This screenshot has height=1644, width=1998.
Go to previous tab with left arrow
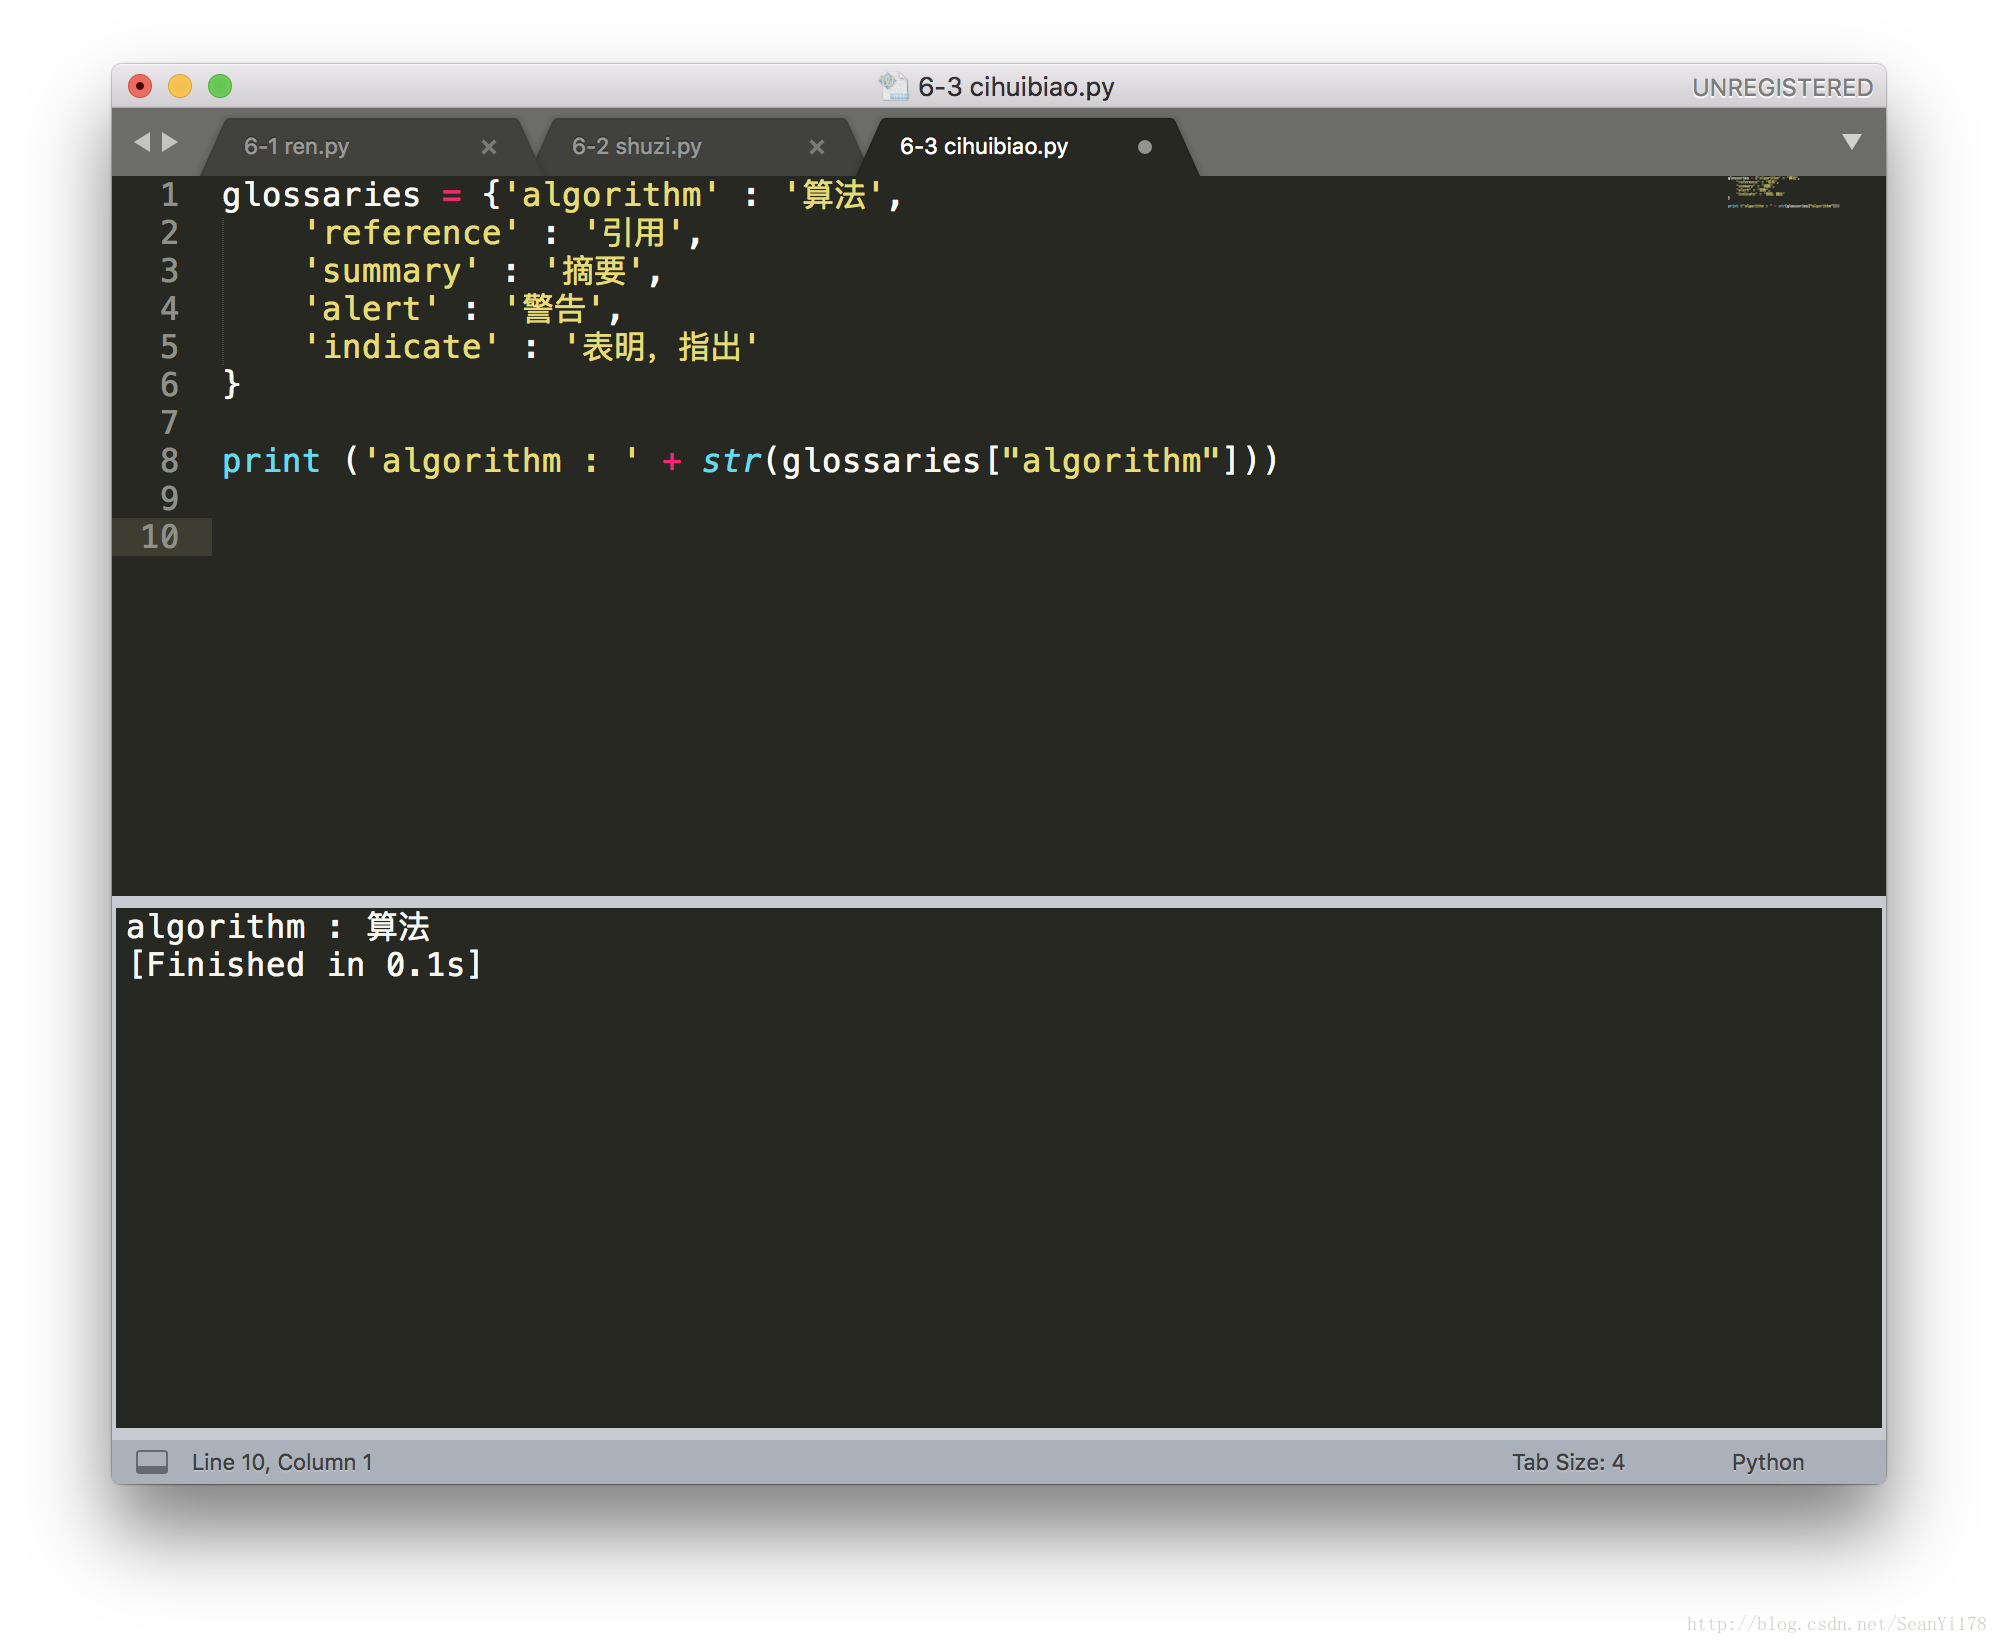tap(142, 143)
